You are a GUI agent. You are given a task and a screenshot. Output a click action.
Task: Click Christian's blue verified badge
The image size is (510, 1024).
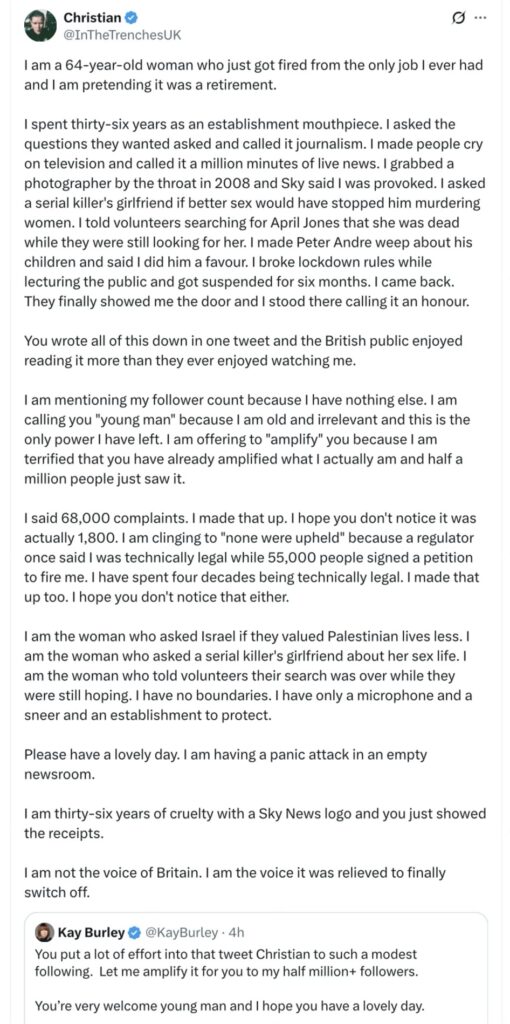tap(131, 18)
